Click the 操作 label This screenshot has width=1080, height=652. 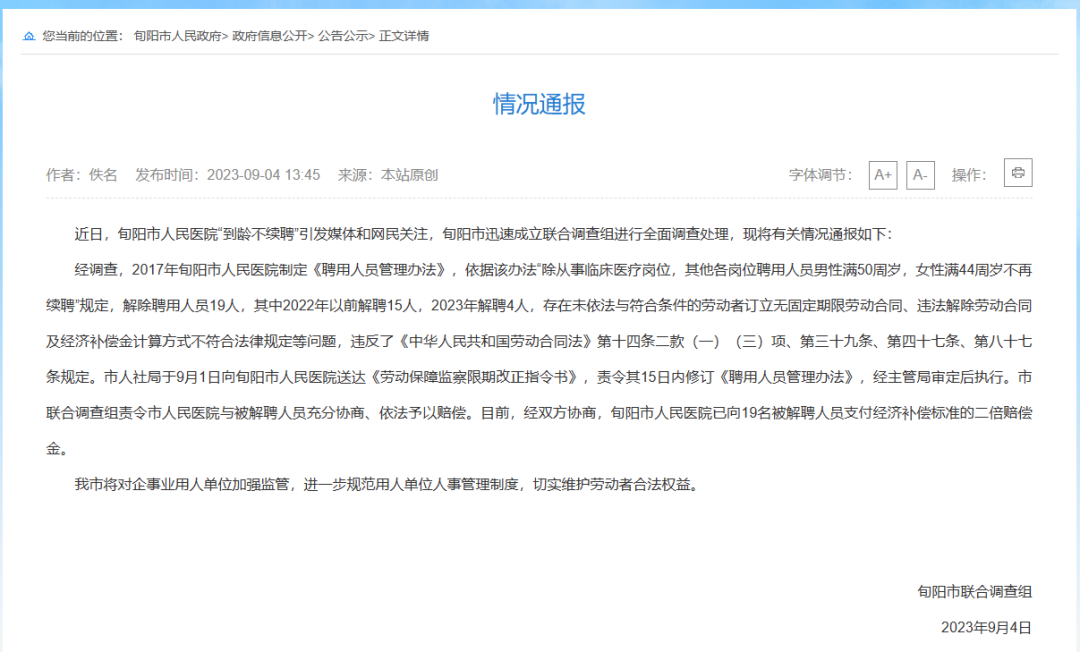pyautogui.click(x=968, y=175)
